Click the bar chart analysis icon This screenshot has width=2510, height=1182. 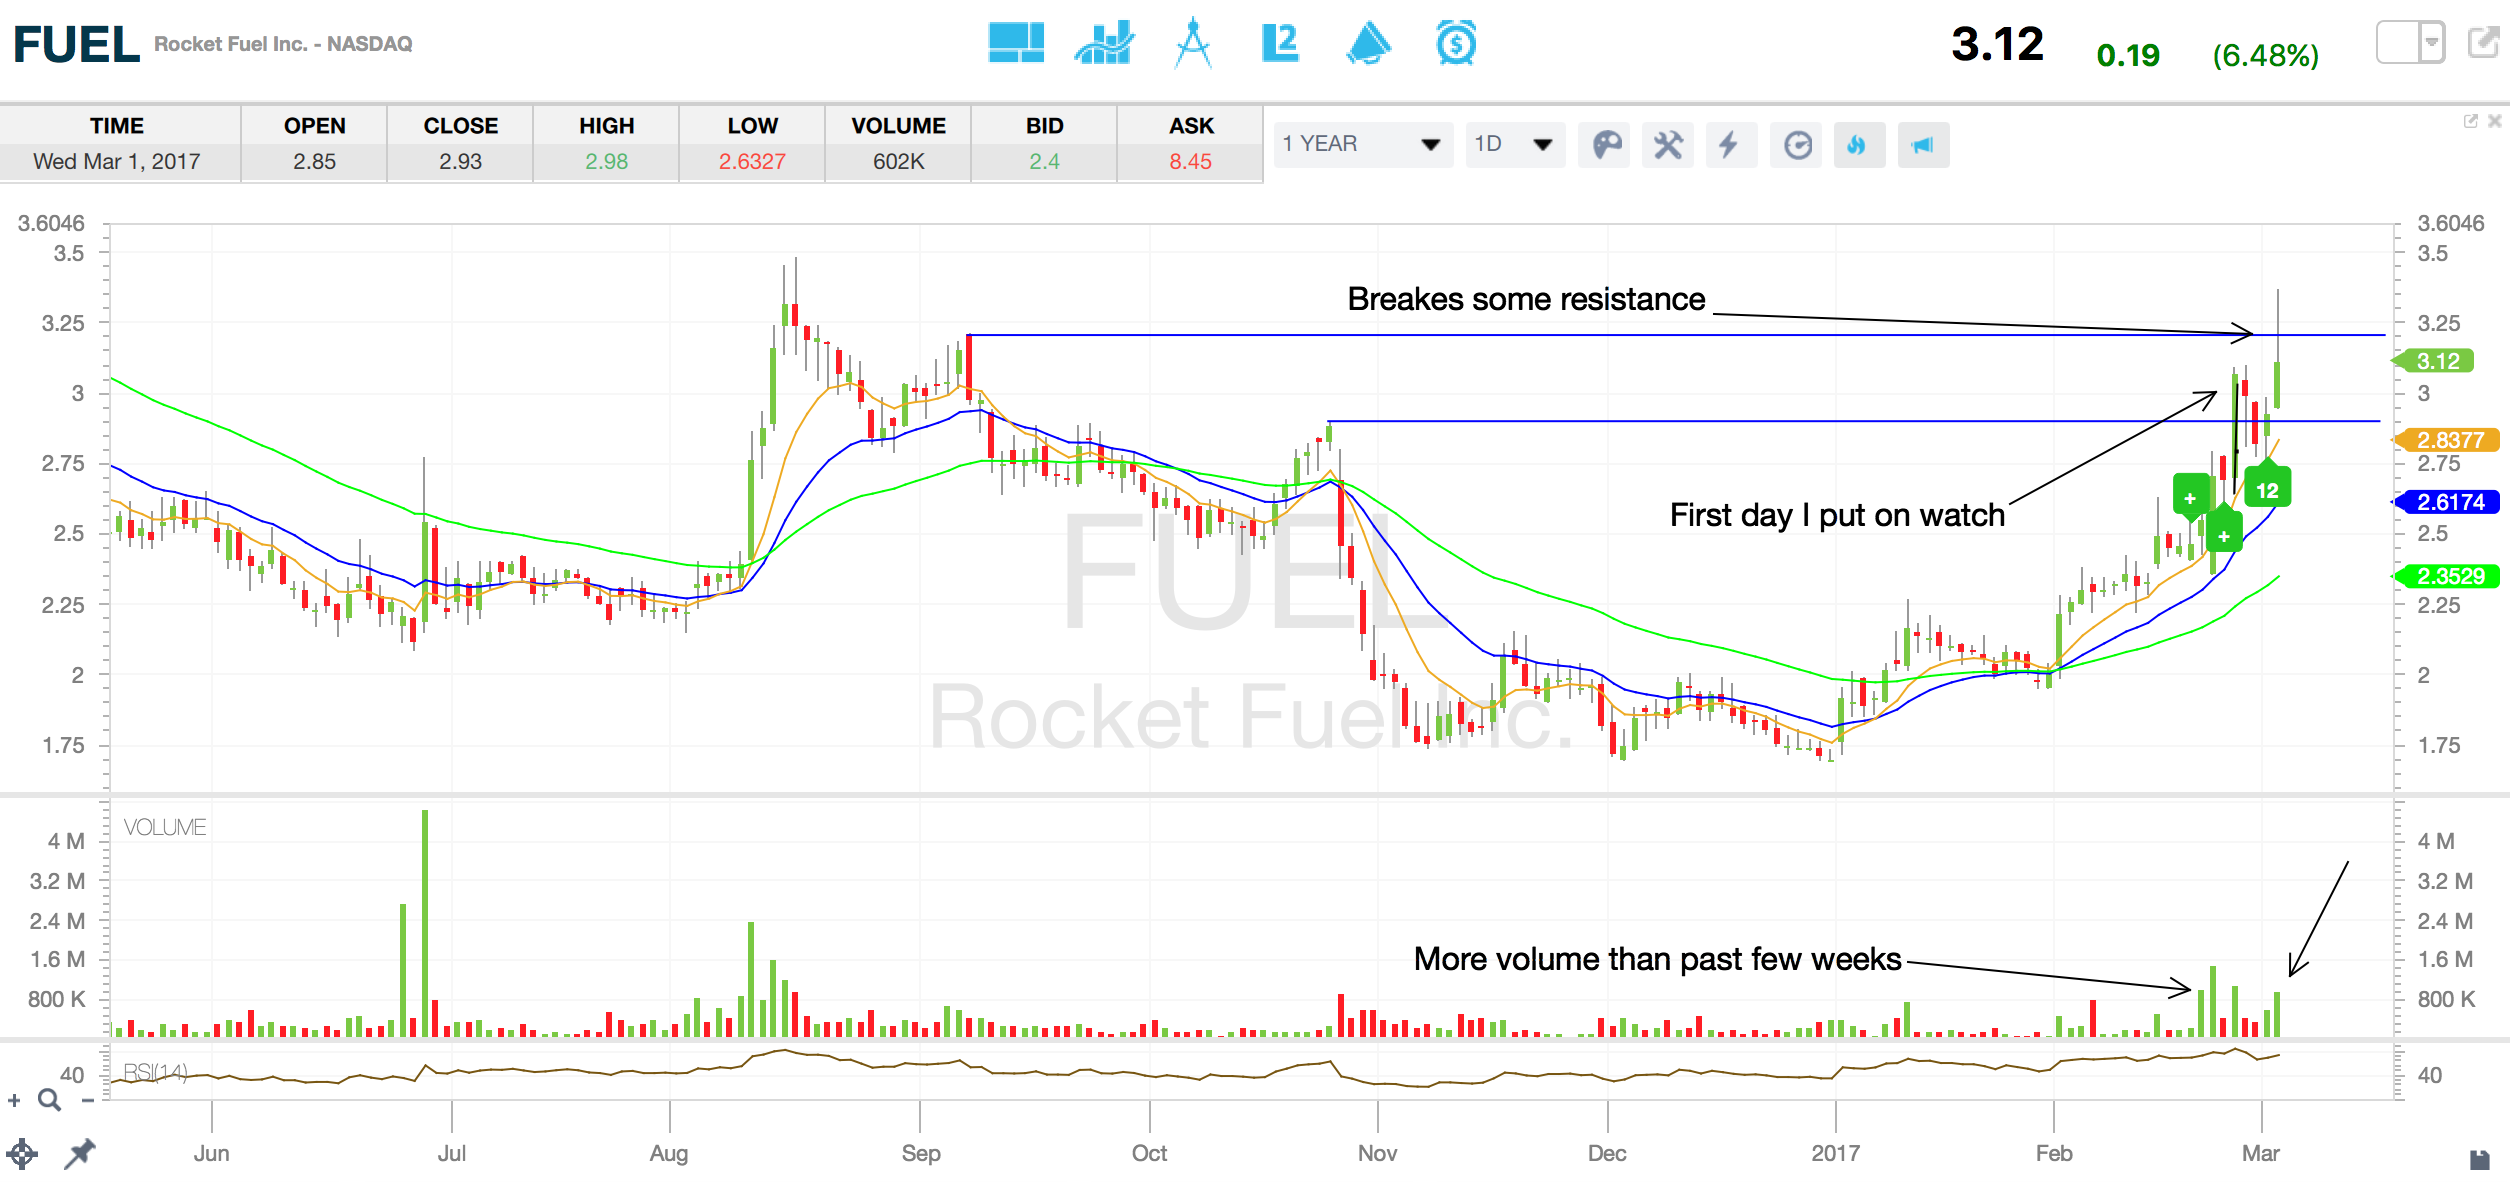click(1103, 43)
